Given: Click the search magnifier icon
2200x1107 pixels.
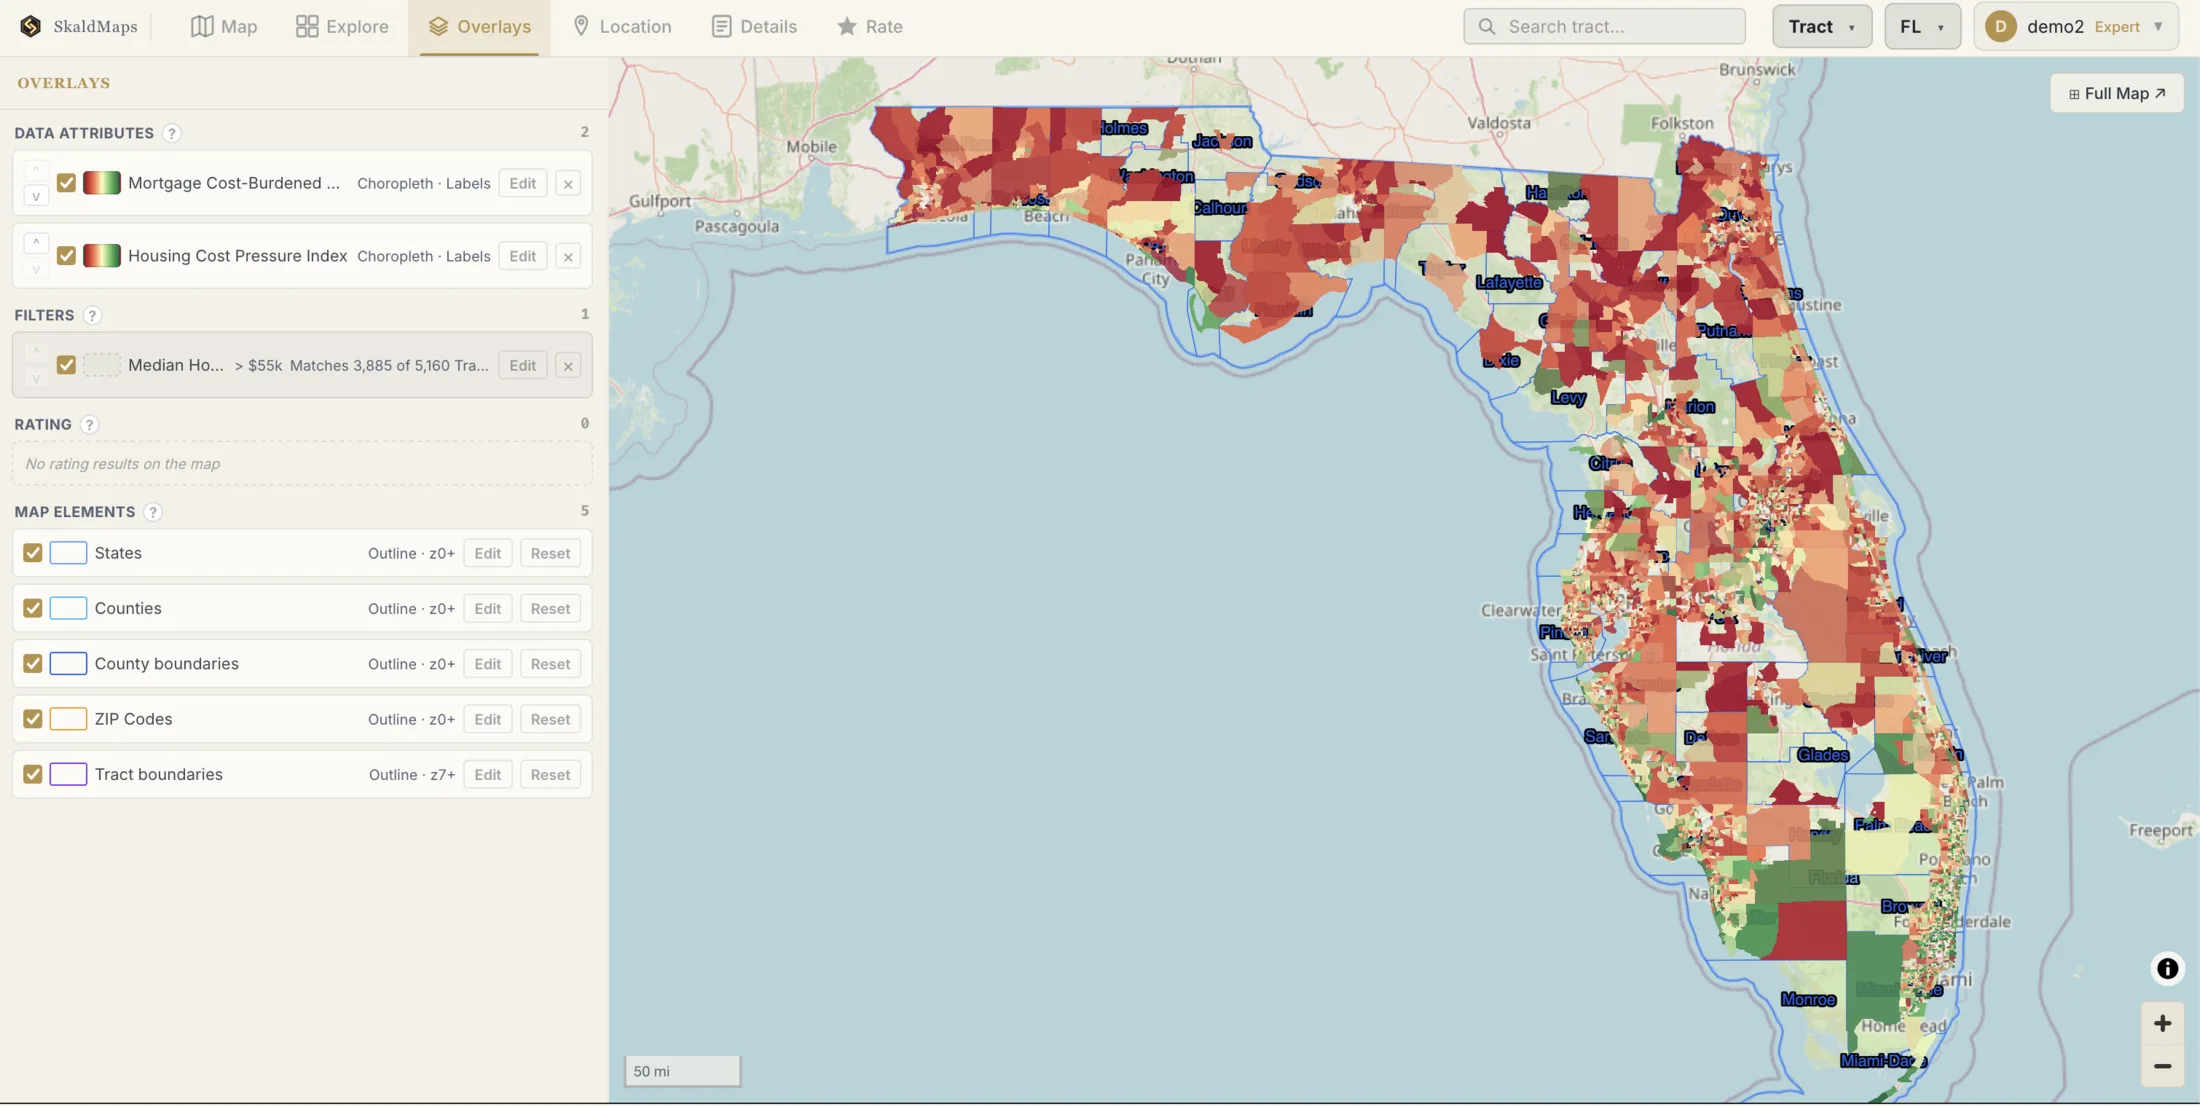Looking at the screenshot, I should tap(1487, 26).
